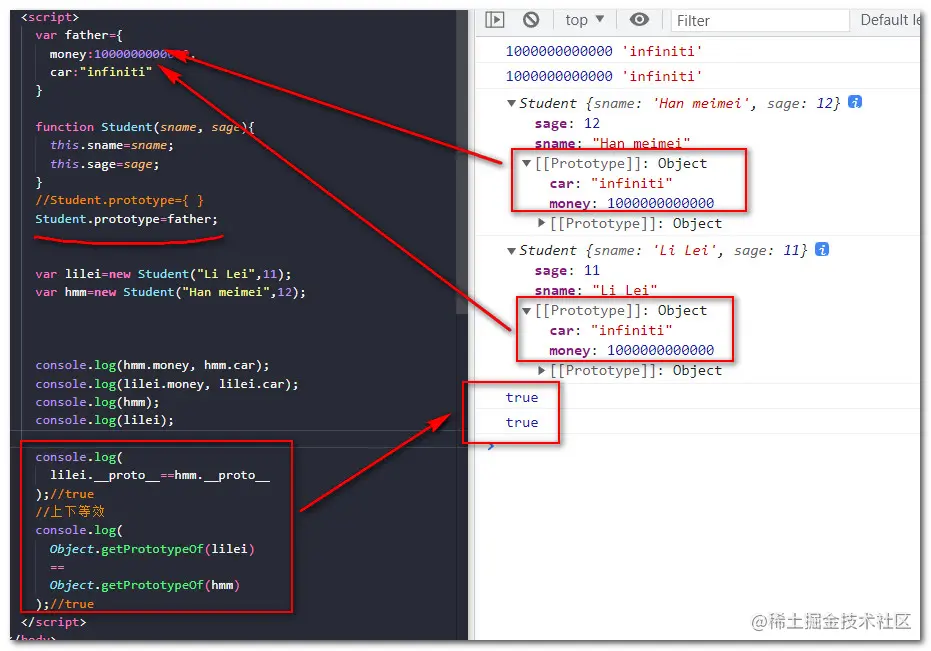Click the console.log(hmm.money, hmm.car) line

point(152,365)
